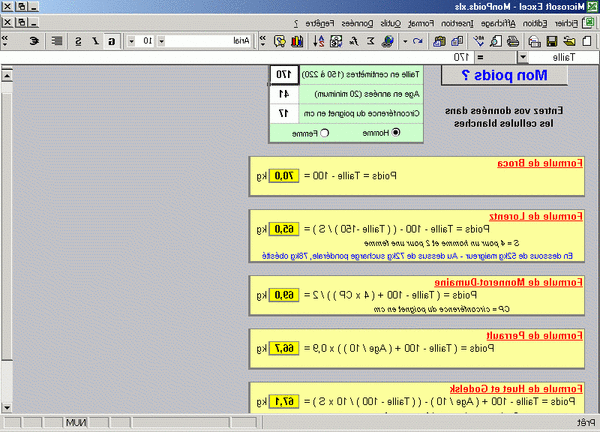Expand the font size 10 dropdown
600x432 pixels.
click(x=131, y=41)
